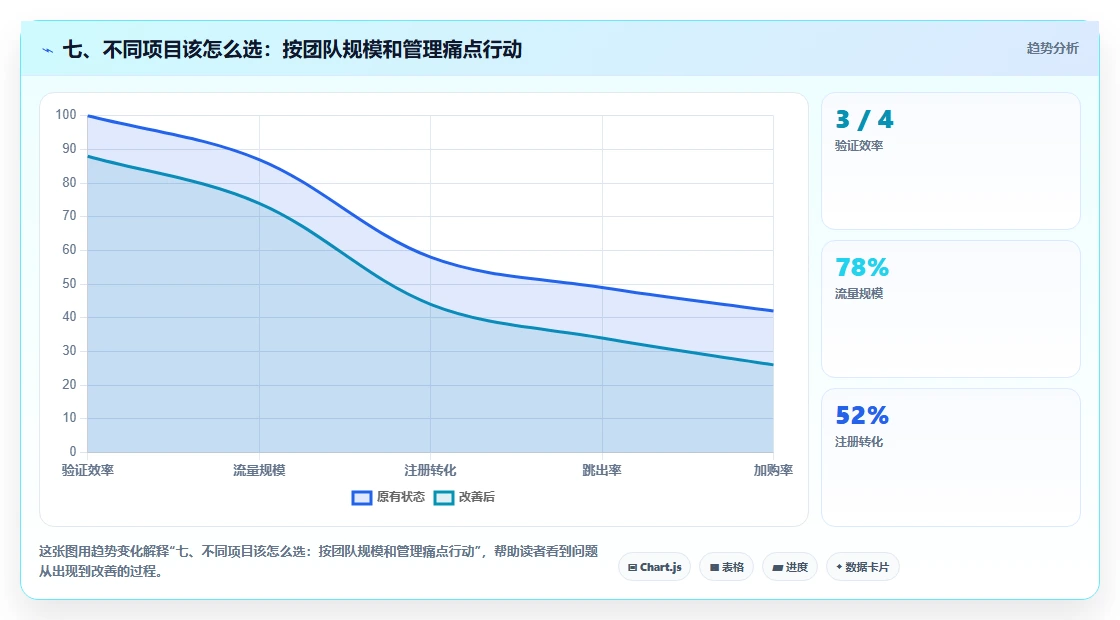The image size is (1120, 620).
Task: Click the icon inside the 进度 tag
Action: click(777, 568)
